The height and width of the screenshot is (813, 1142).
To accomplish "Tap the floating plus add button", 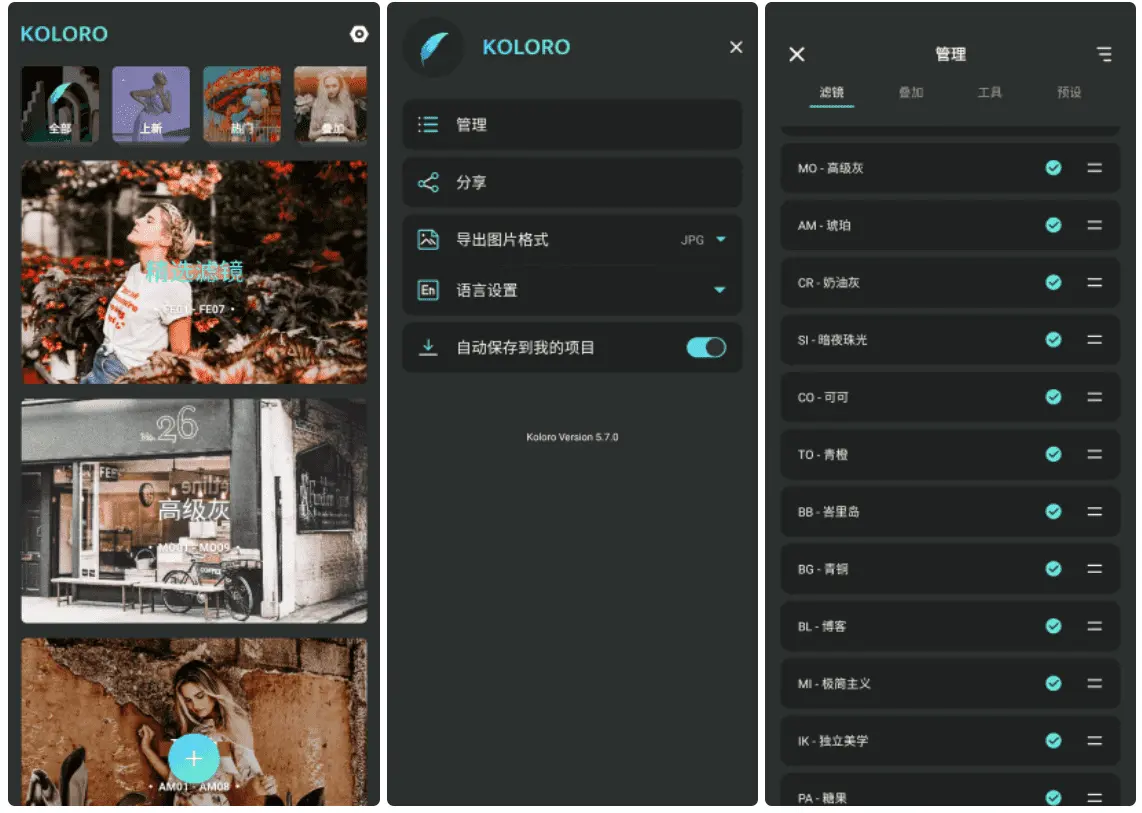I will [x=194, y=759].
